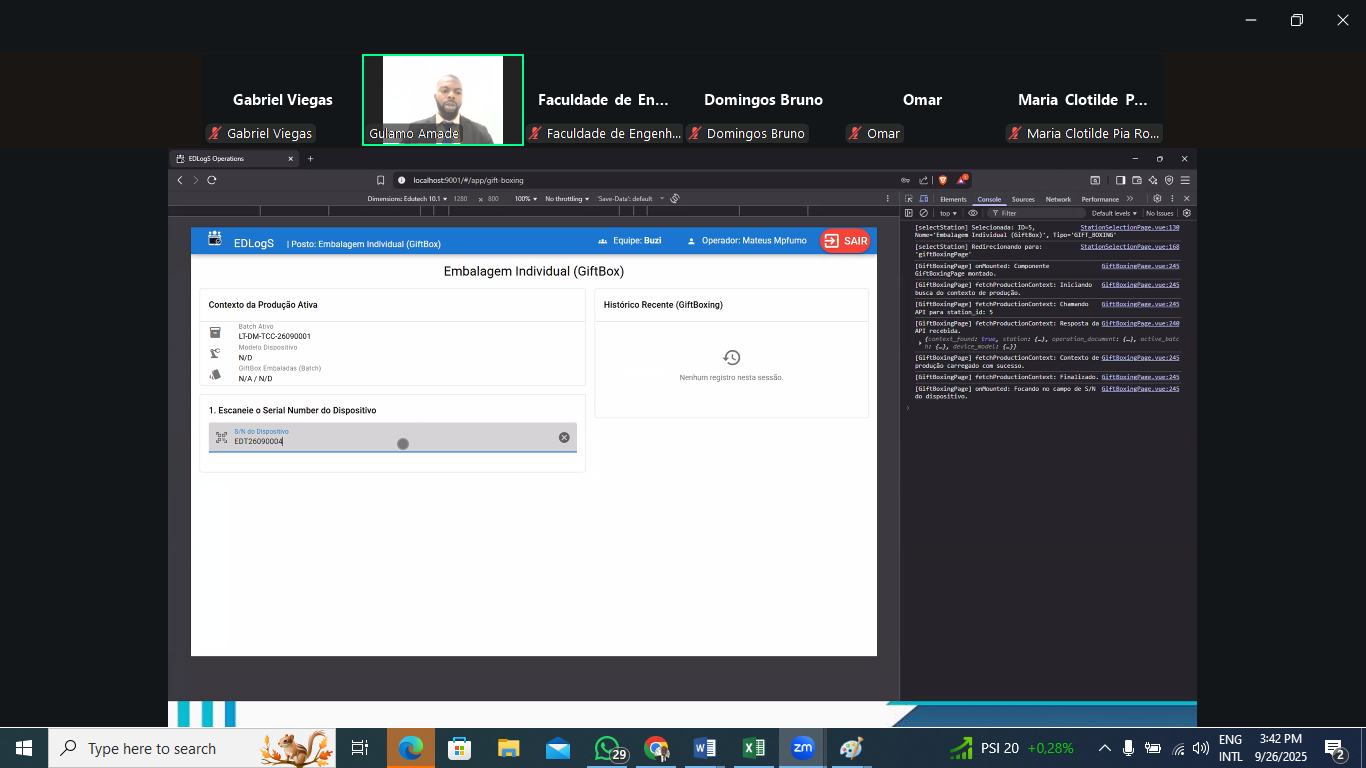
Task: Clear the S/N do Dispositivo field
Action: point(564,438)
